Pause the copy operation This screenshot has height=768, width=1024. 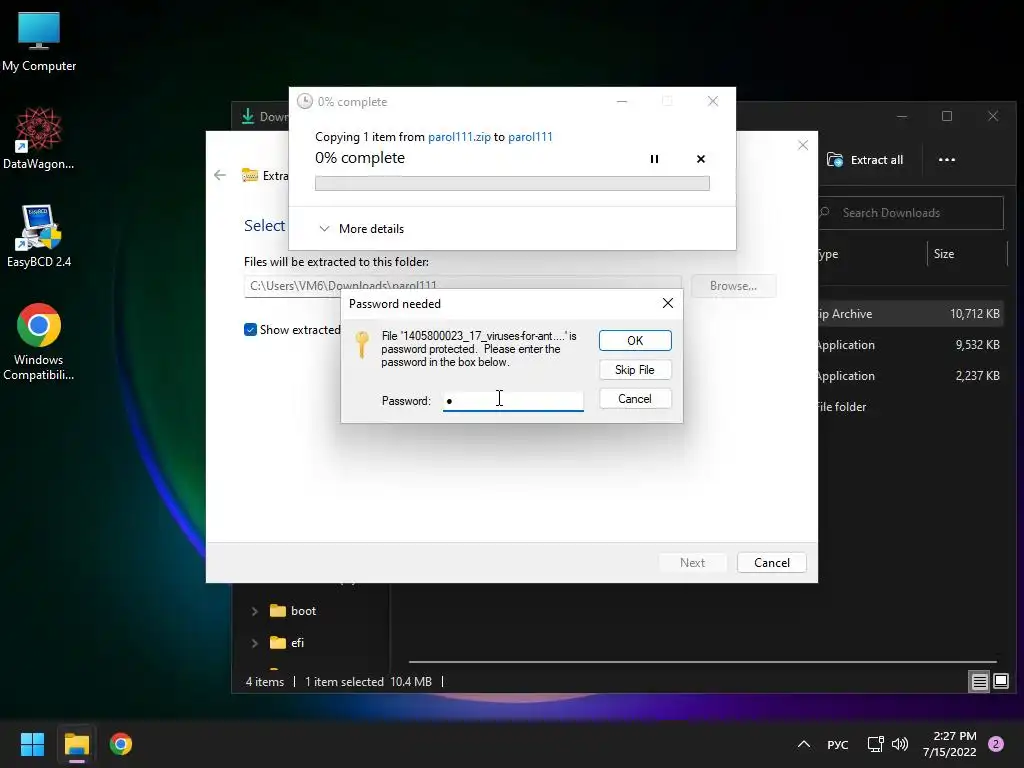click(x=654, y=159)
